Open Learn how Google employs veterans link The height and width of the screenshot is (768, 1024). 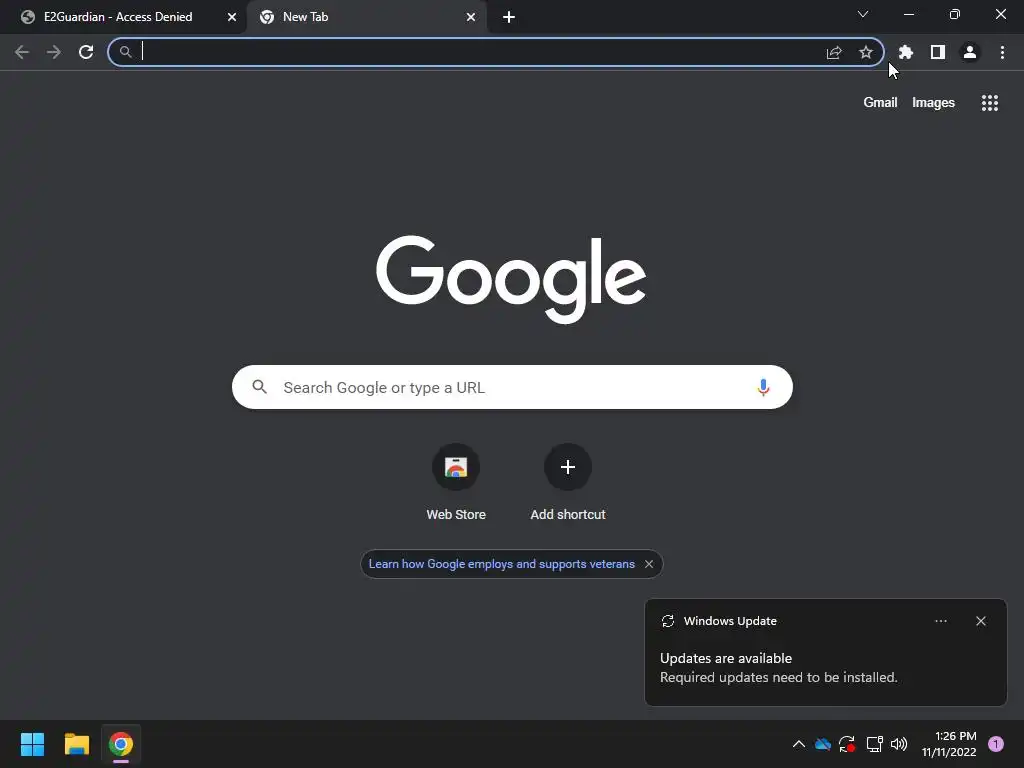502,564
